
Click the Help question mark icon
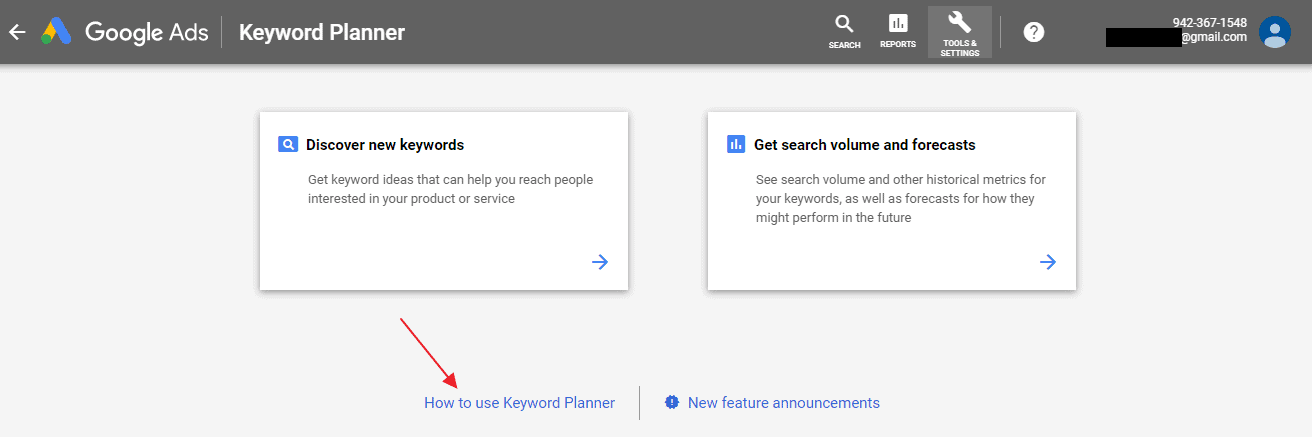click(1034, 32)
